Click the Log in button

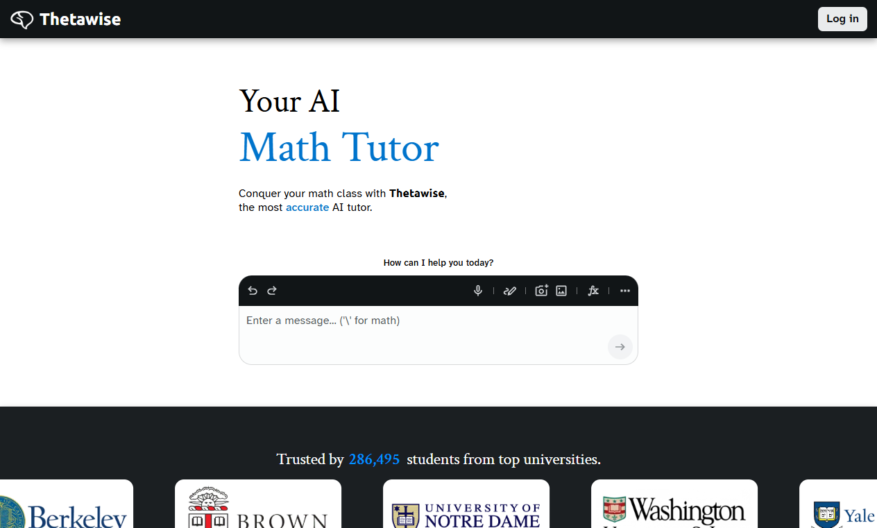click(842, 19)
